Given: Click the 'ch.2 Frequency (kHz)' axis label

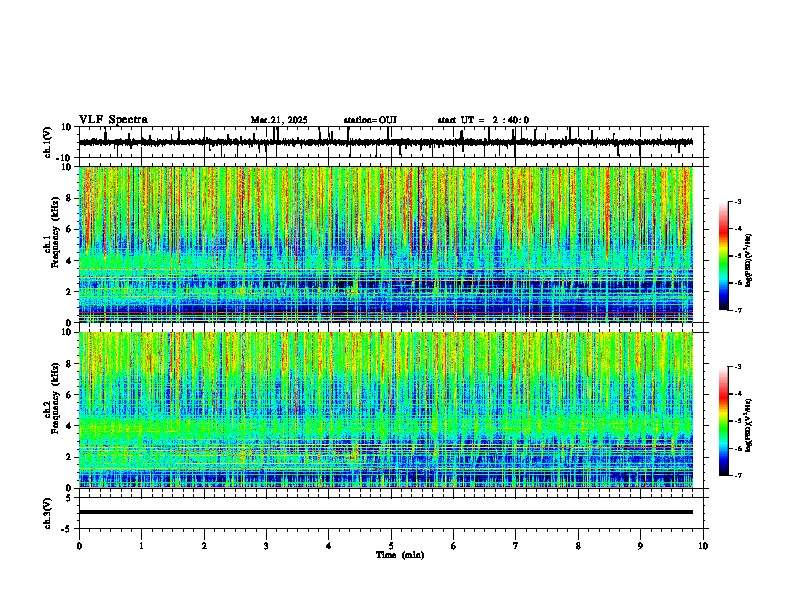Looking at the screenshot, I should pos(51,398).
